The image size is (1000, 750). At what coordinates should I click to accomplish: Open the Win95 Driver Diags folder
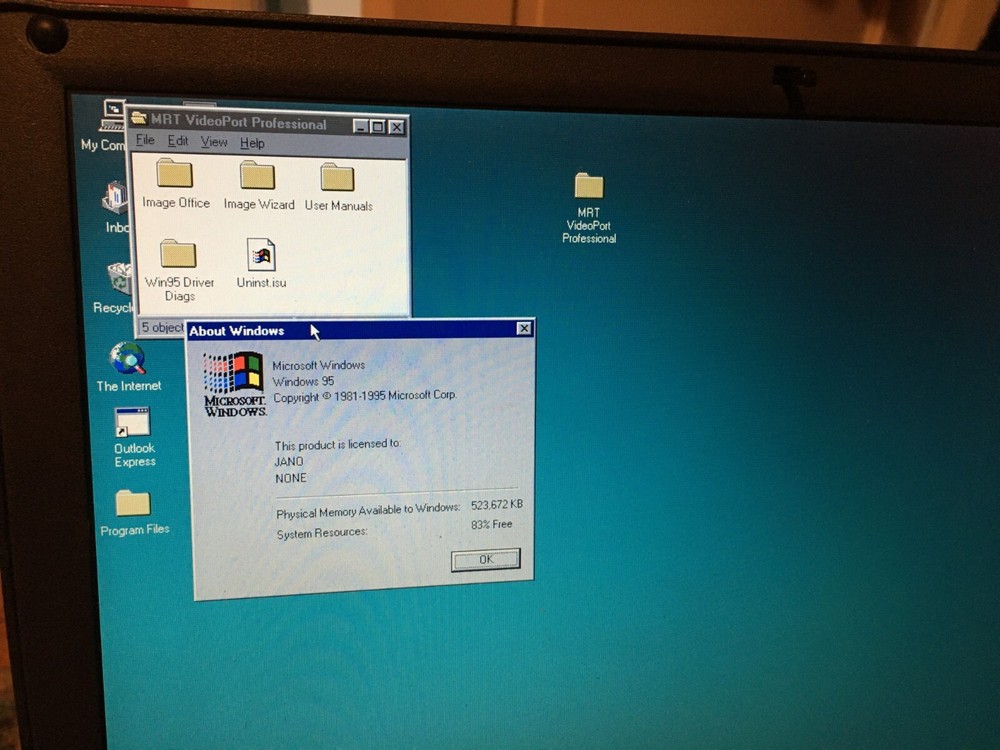click(178, 256)
